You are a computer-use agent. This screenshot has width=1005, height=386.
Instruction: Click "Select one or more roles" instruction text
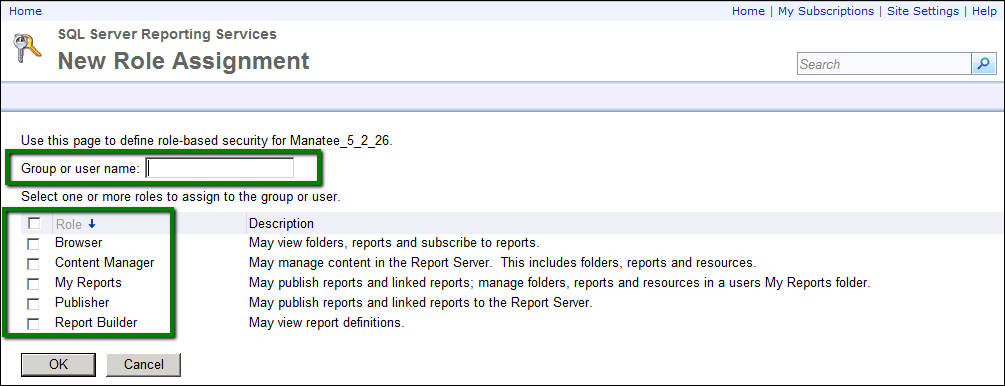(181, 197)
